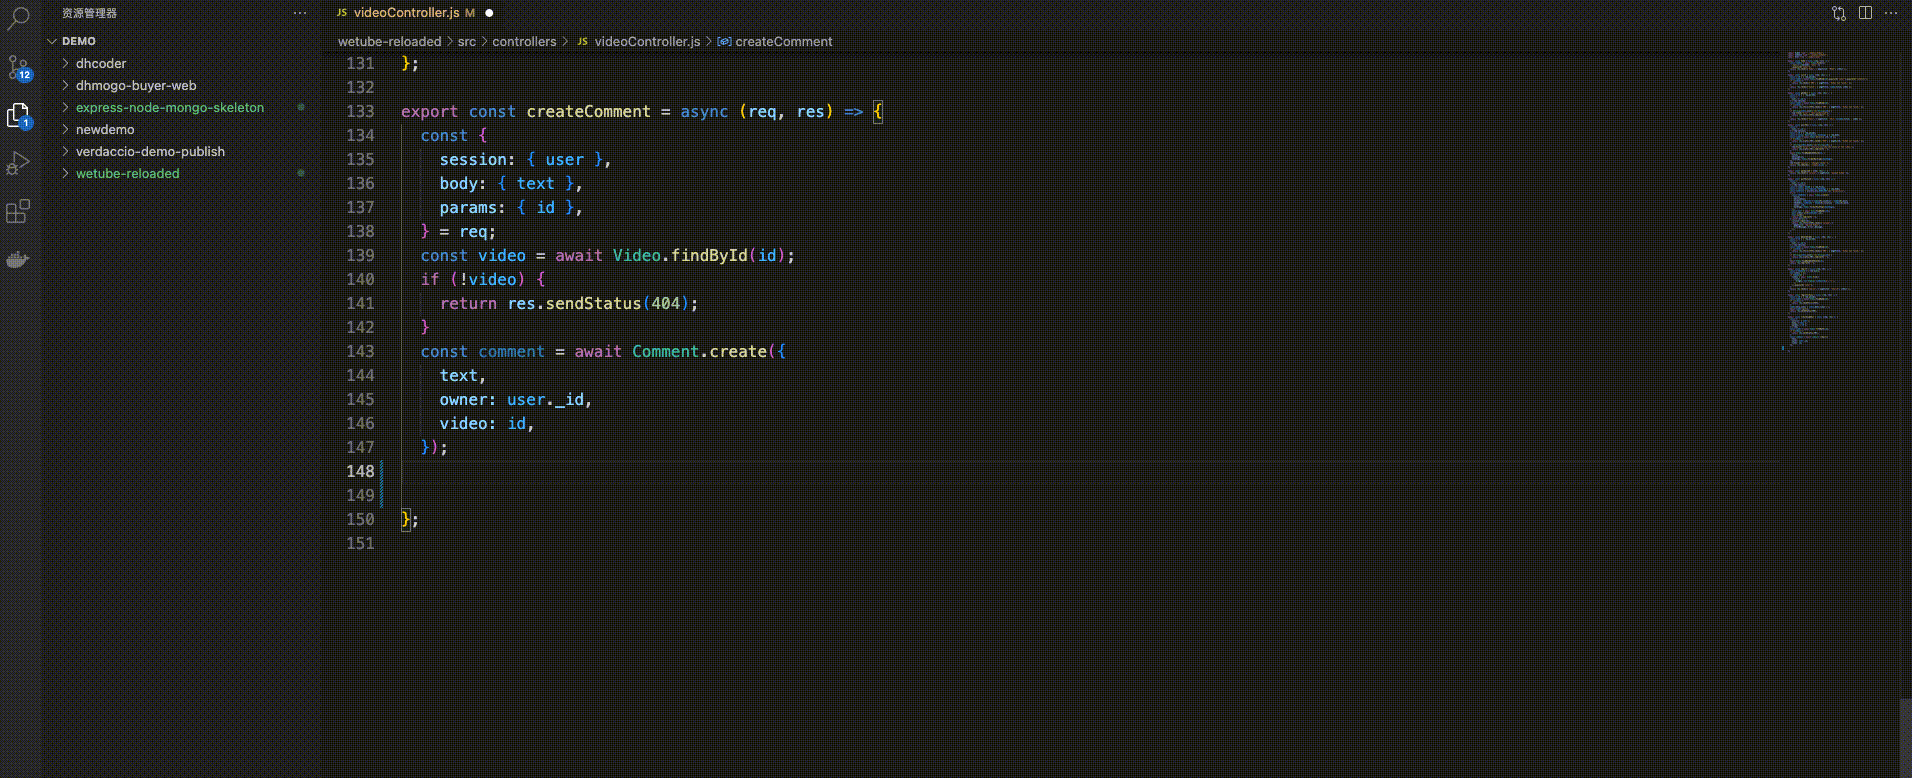Click '资源管理器' explorer panel title
This screenshot has height=778, width=1912.
(89, 13)
